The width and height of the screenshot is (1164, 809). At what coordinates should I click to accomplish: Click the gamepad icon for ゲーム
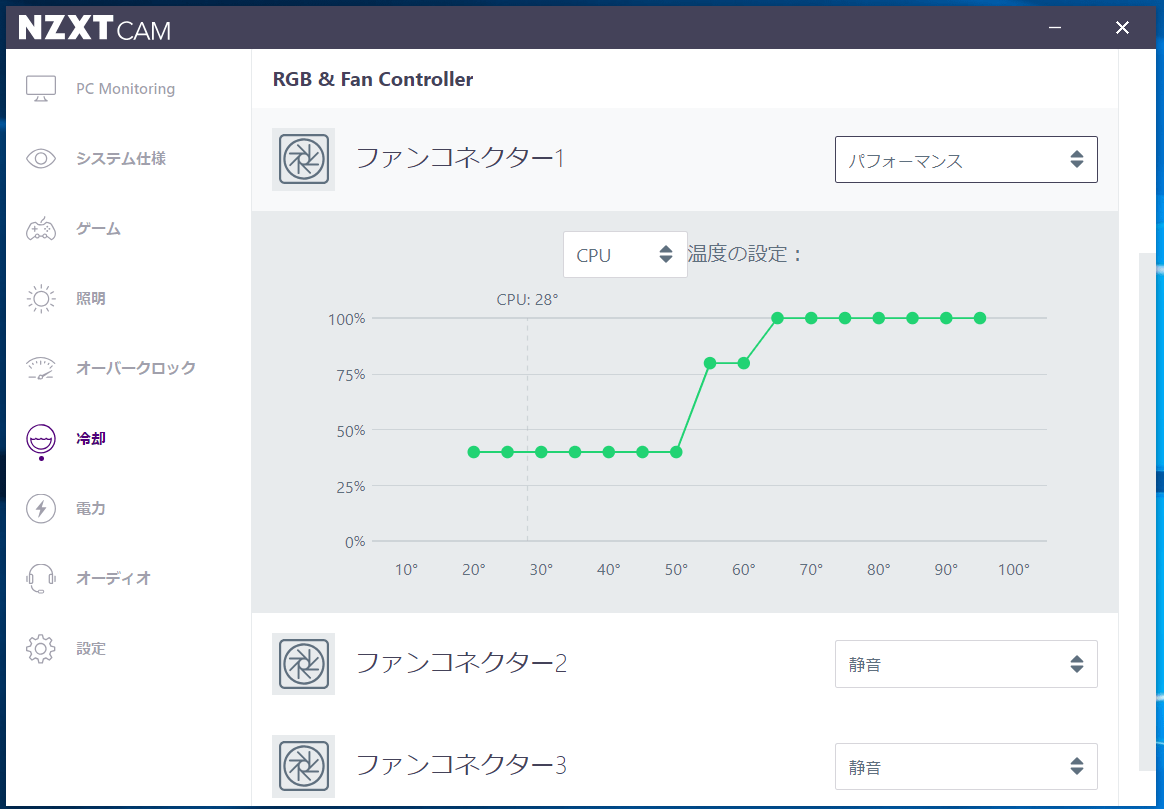point(41,229)
